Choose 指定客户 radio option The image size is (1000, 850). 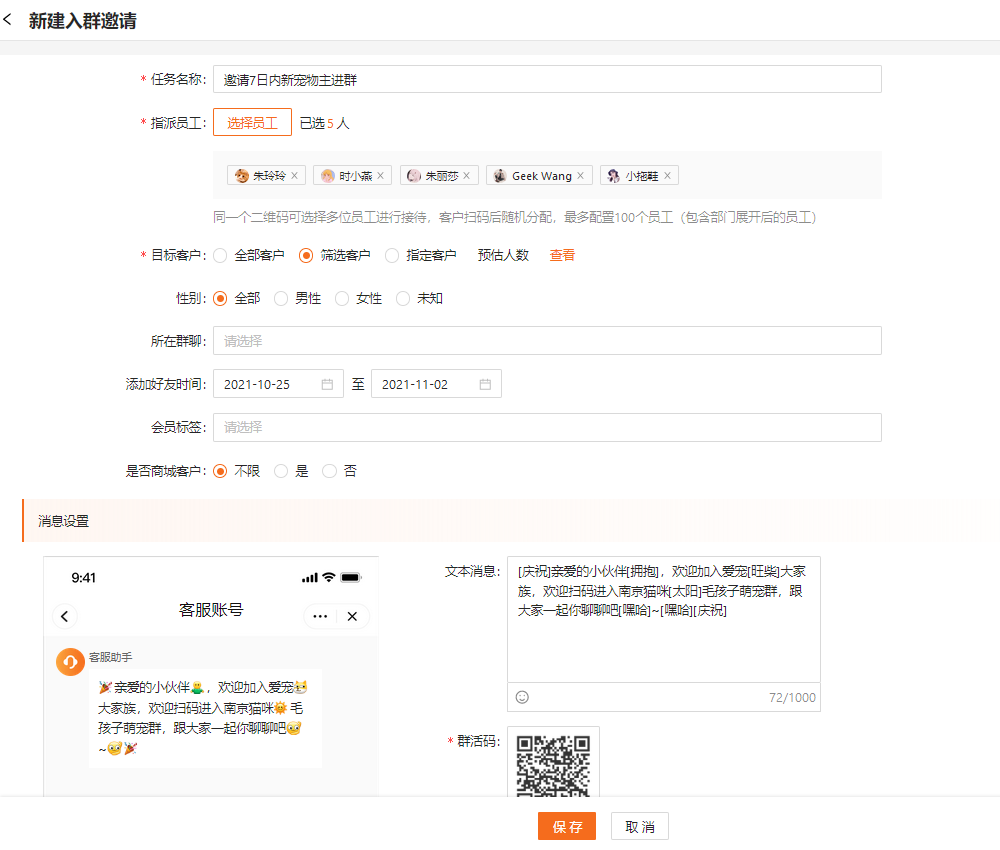393,255
